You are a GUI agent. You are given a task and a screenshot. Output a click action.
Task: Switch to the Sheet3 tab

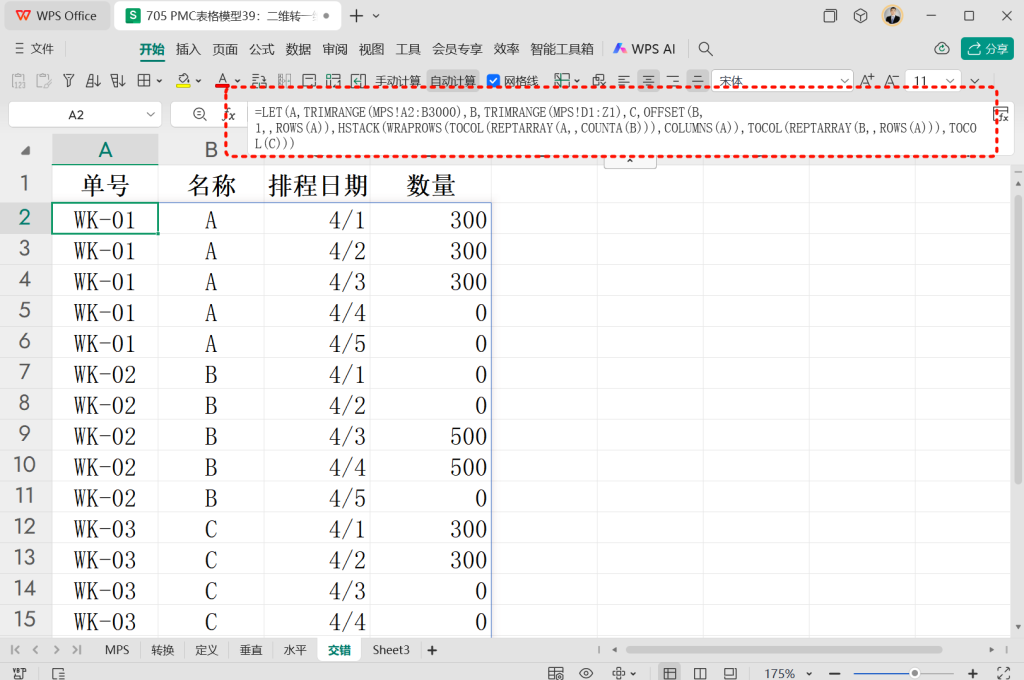[391, 650]
